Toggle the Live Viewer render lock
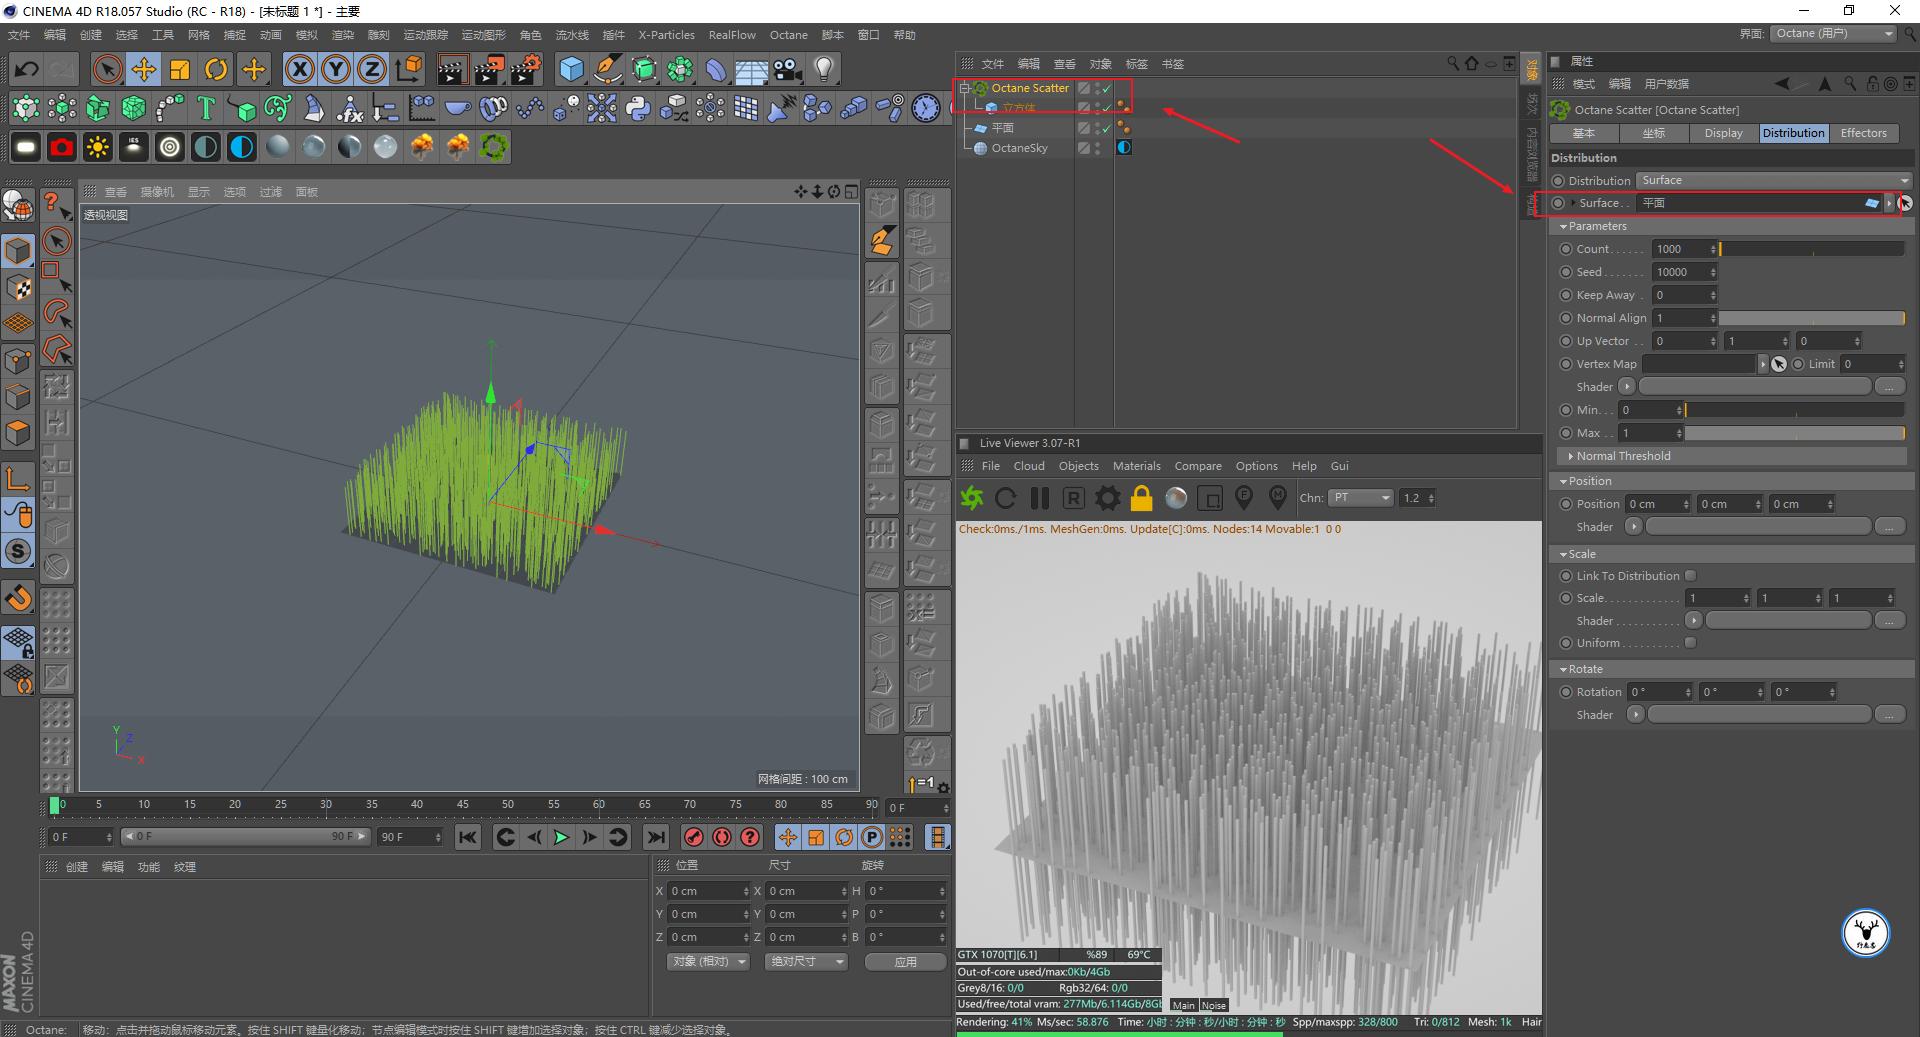Viewport: 1920px width, 1037px height. pos(1141,498)
